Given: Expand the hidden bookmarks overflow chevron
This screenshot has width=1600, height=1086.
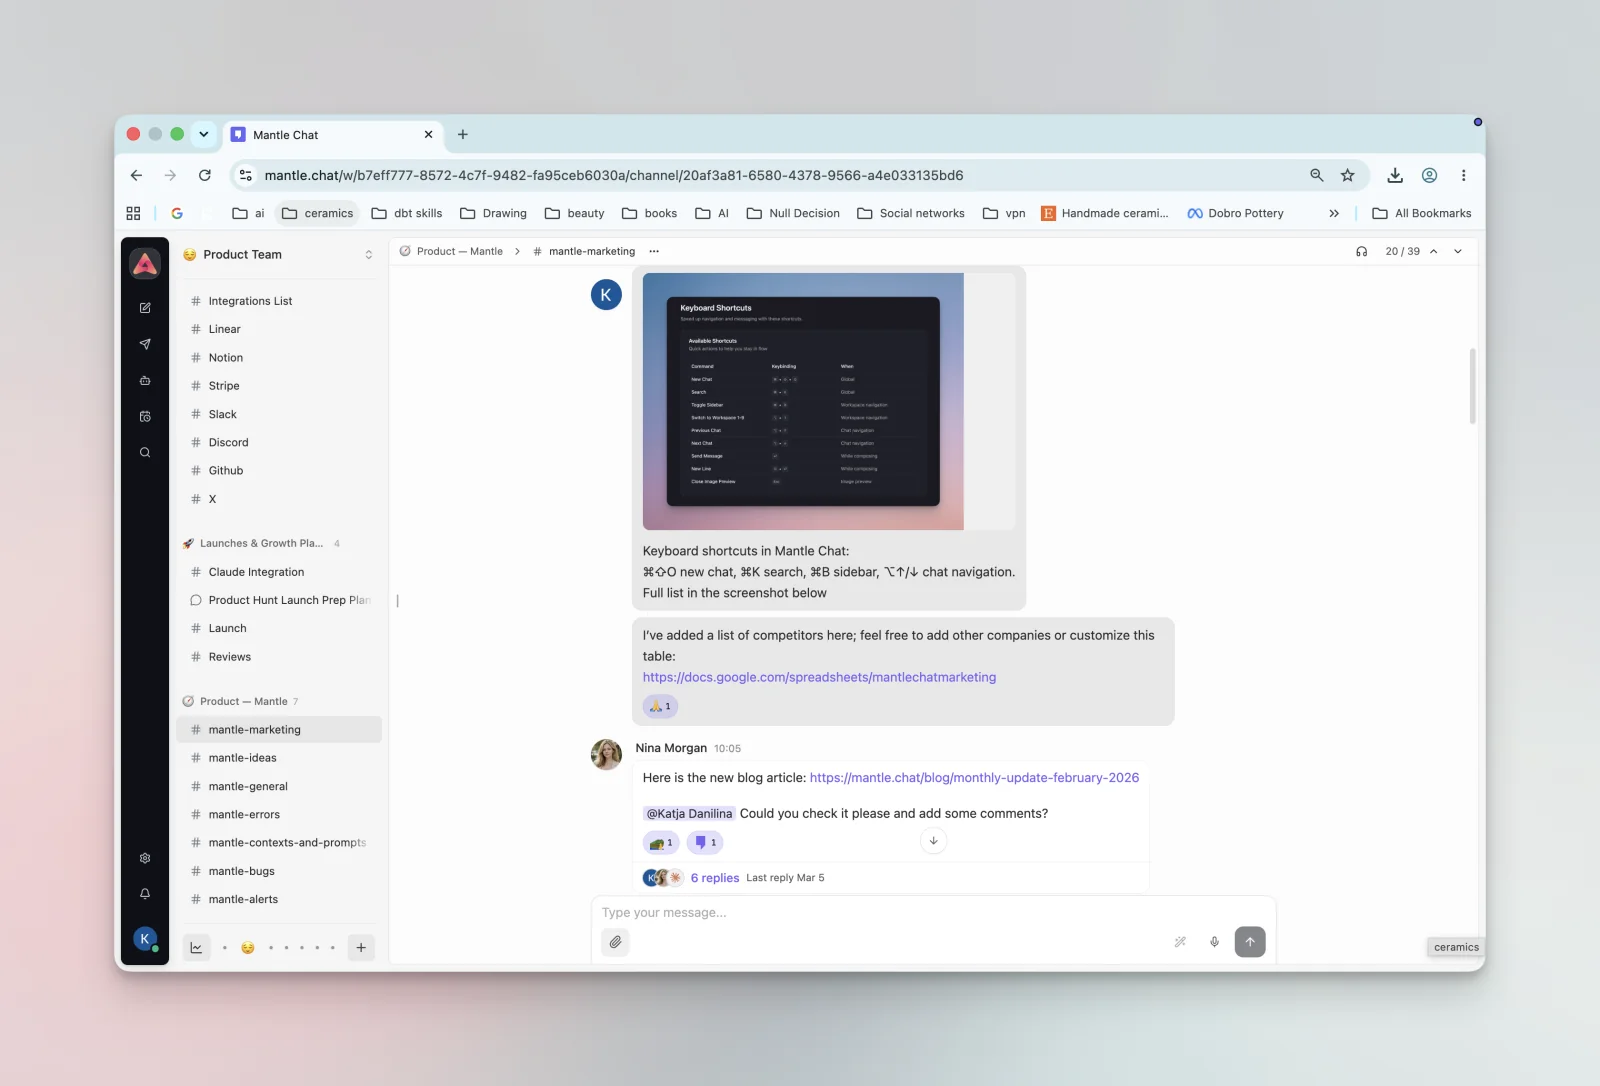Looking at the screenshot, I should click(x=1333, y=213).
